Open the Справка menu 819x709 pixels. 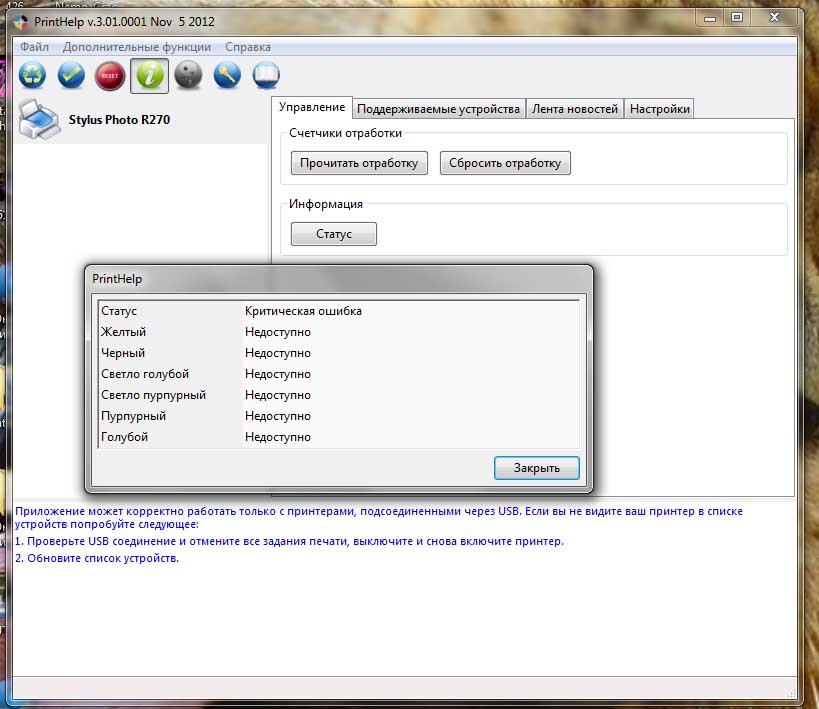248,47
